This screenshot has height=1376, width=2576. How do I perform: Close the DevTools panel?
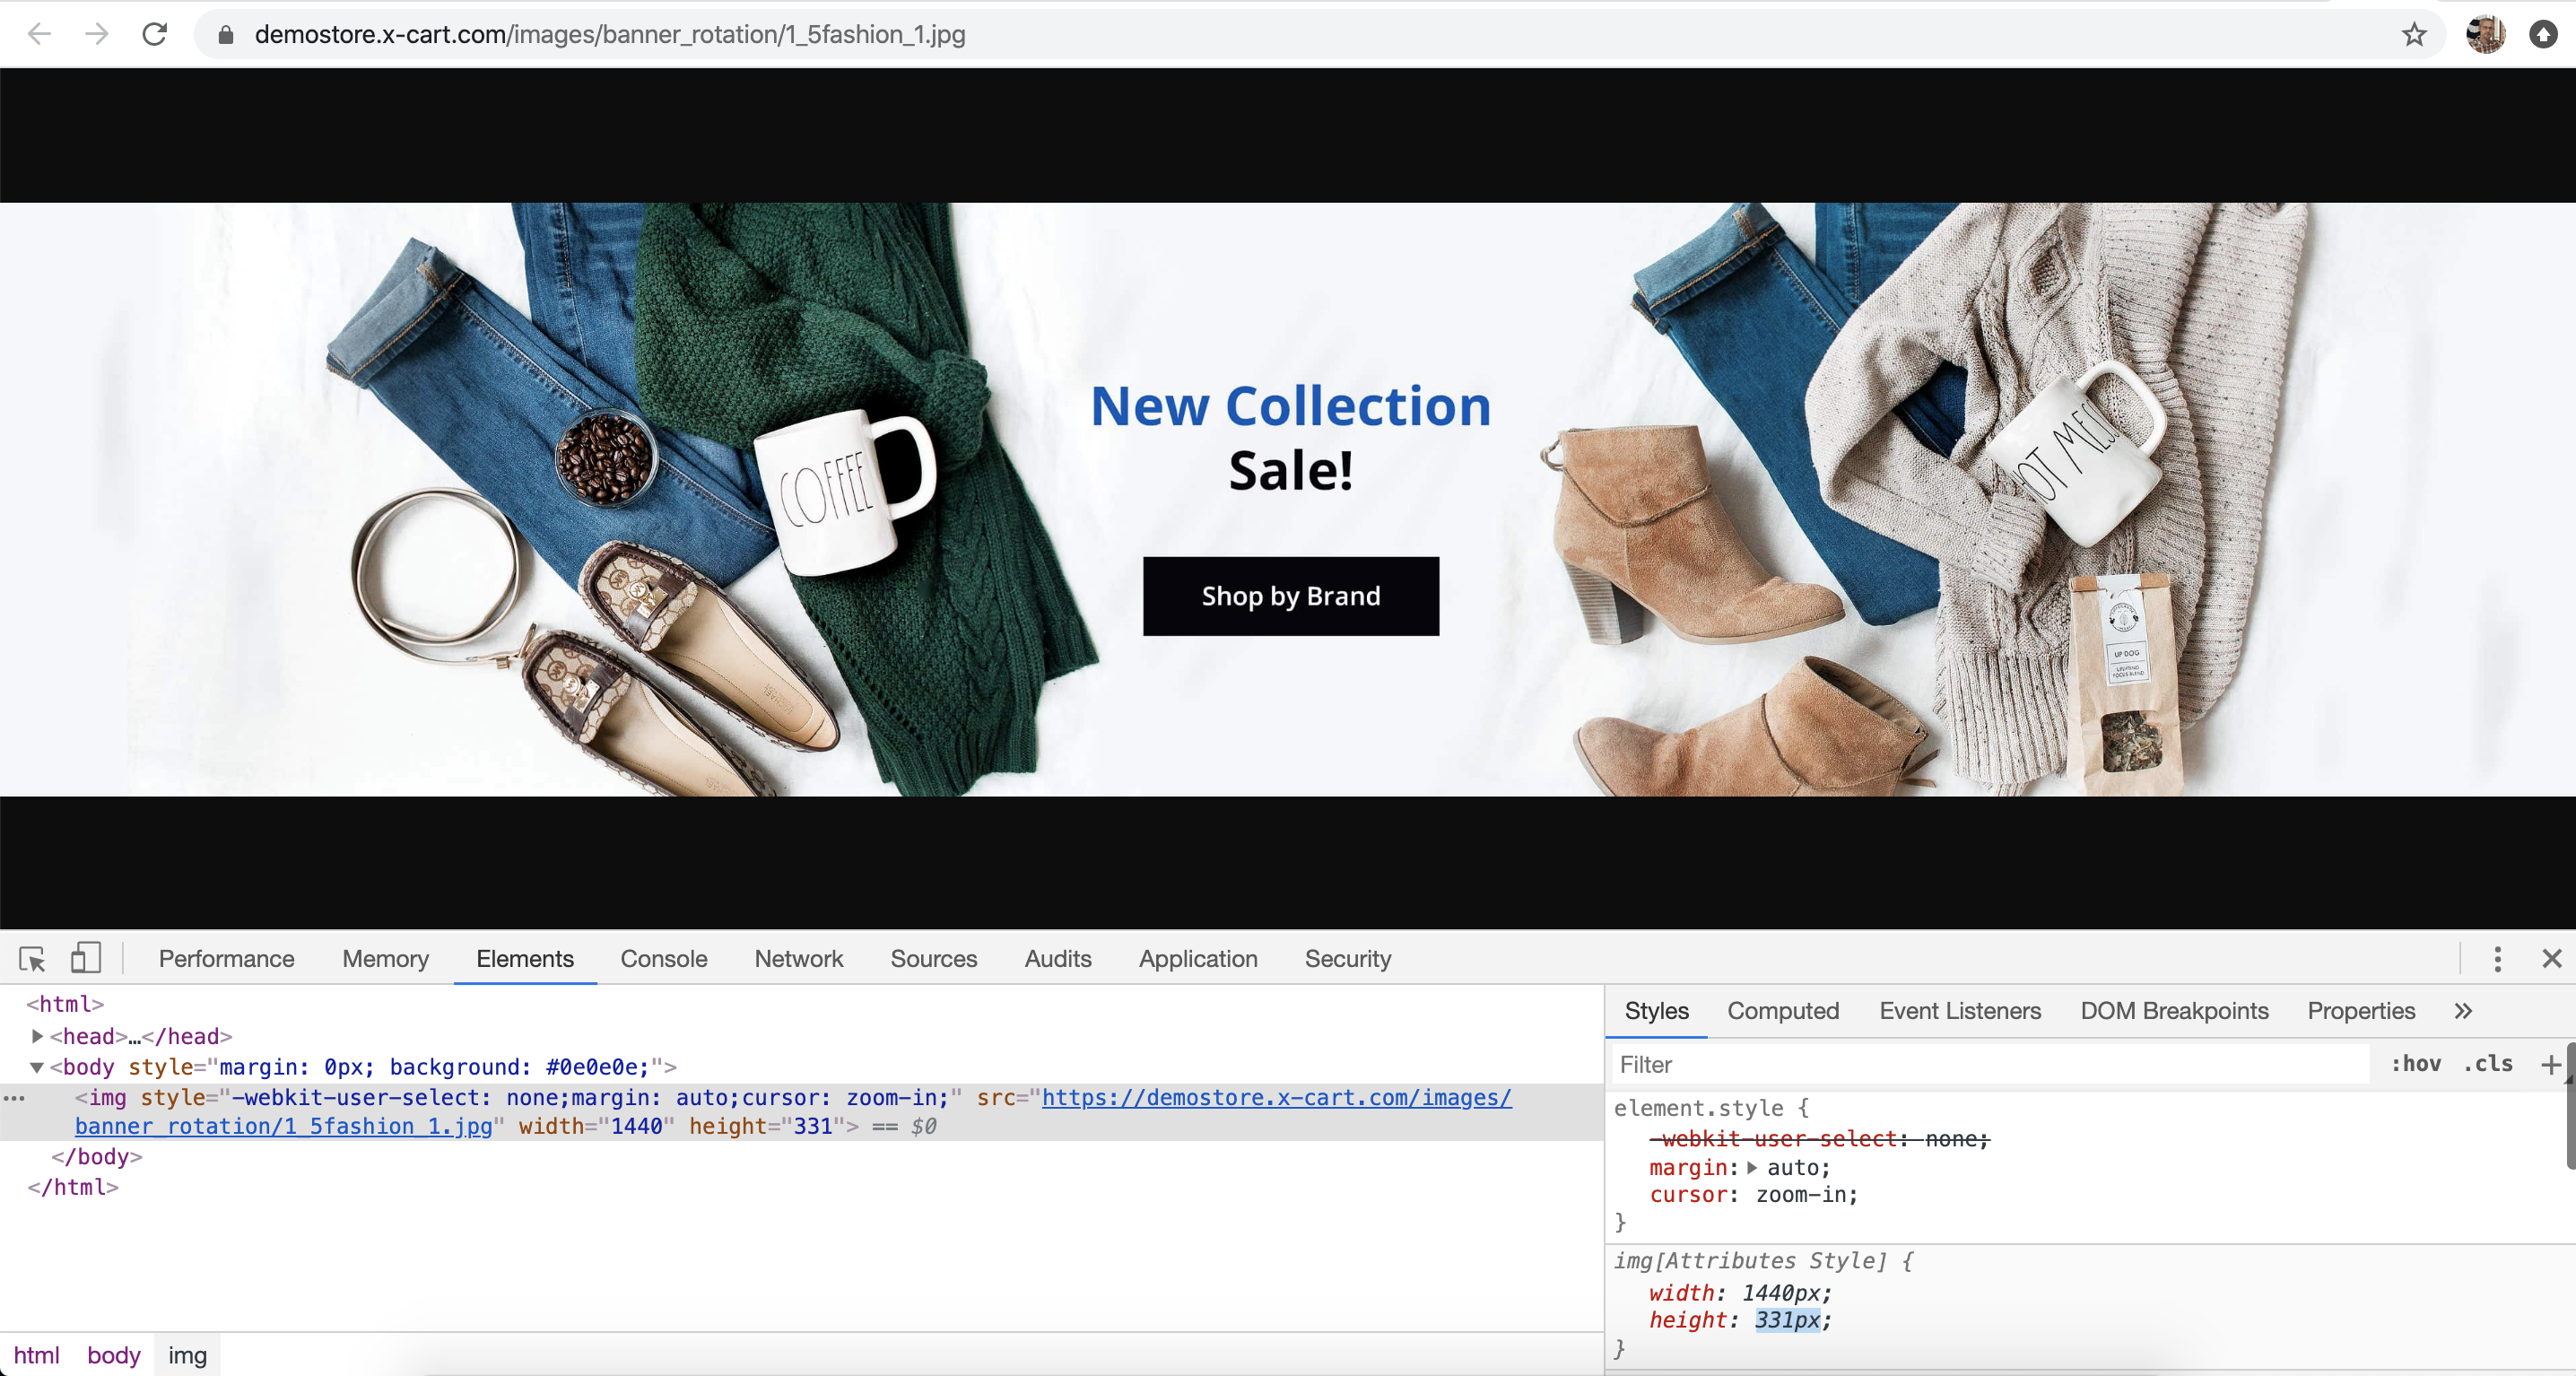[2551, 959]
